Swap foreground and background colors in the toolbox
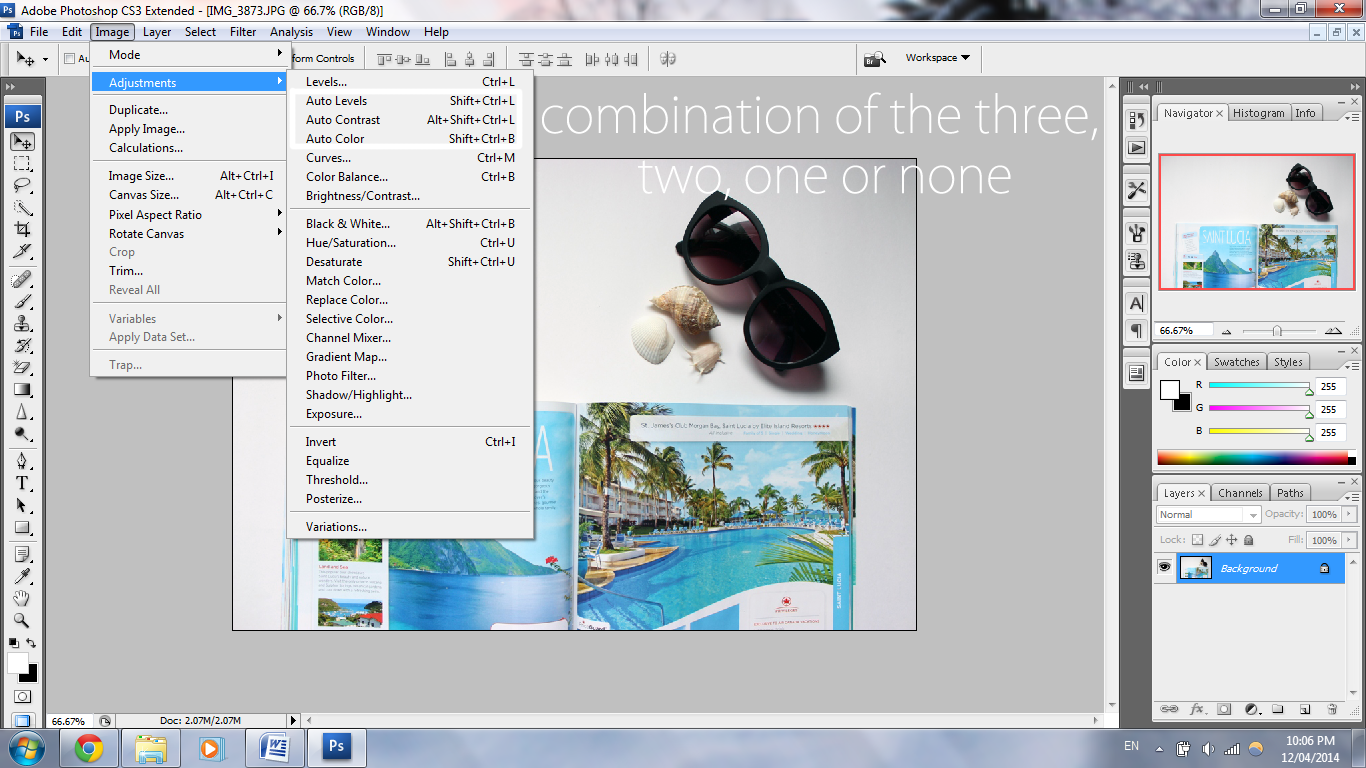Viewport: 1366px width, 768px height. click(31, 643)
